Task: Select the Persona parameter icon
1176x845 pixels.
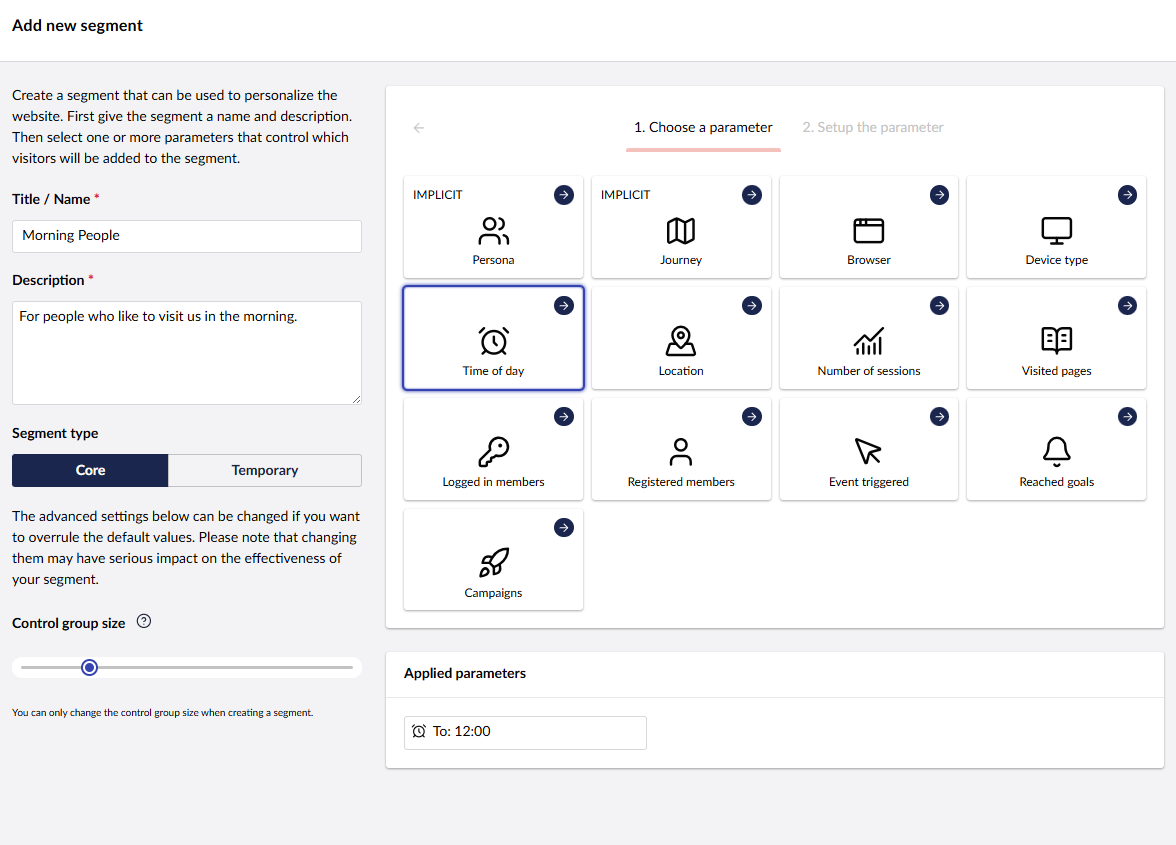Action: 493,232
